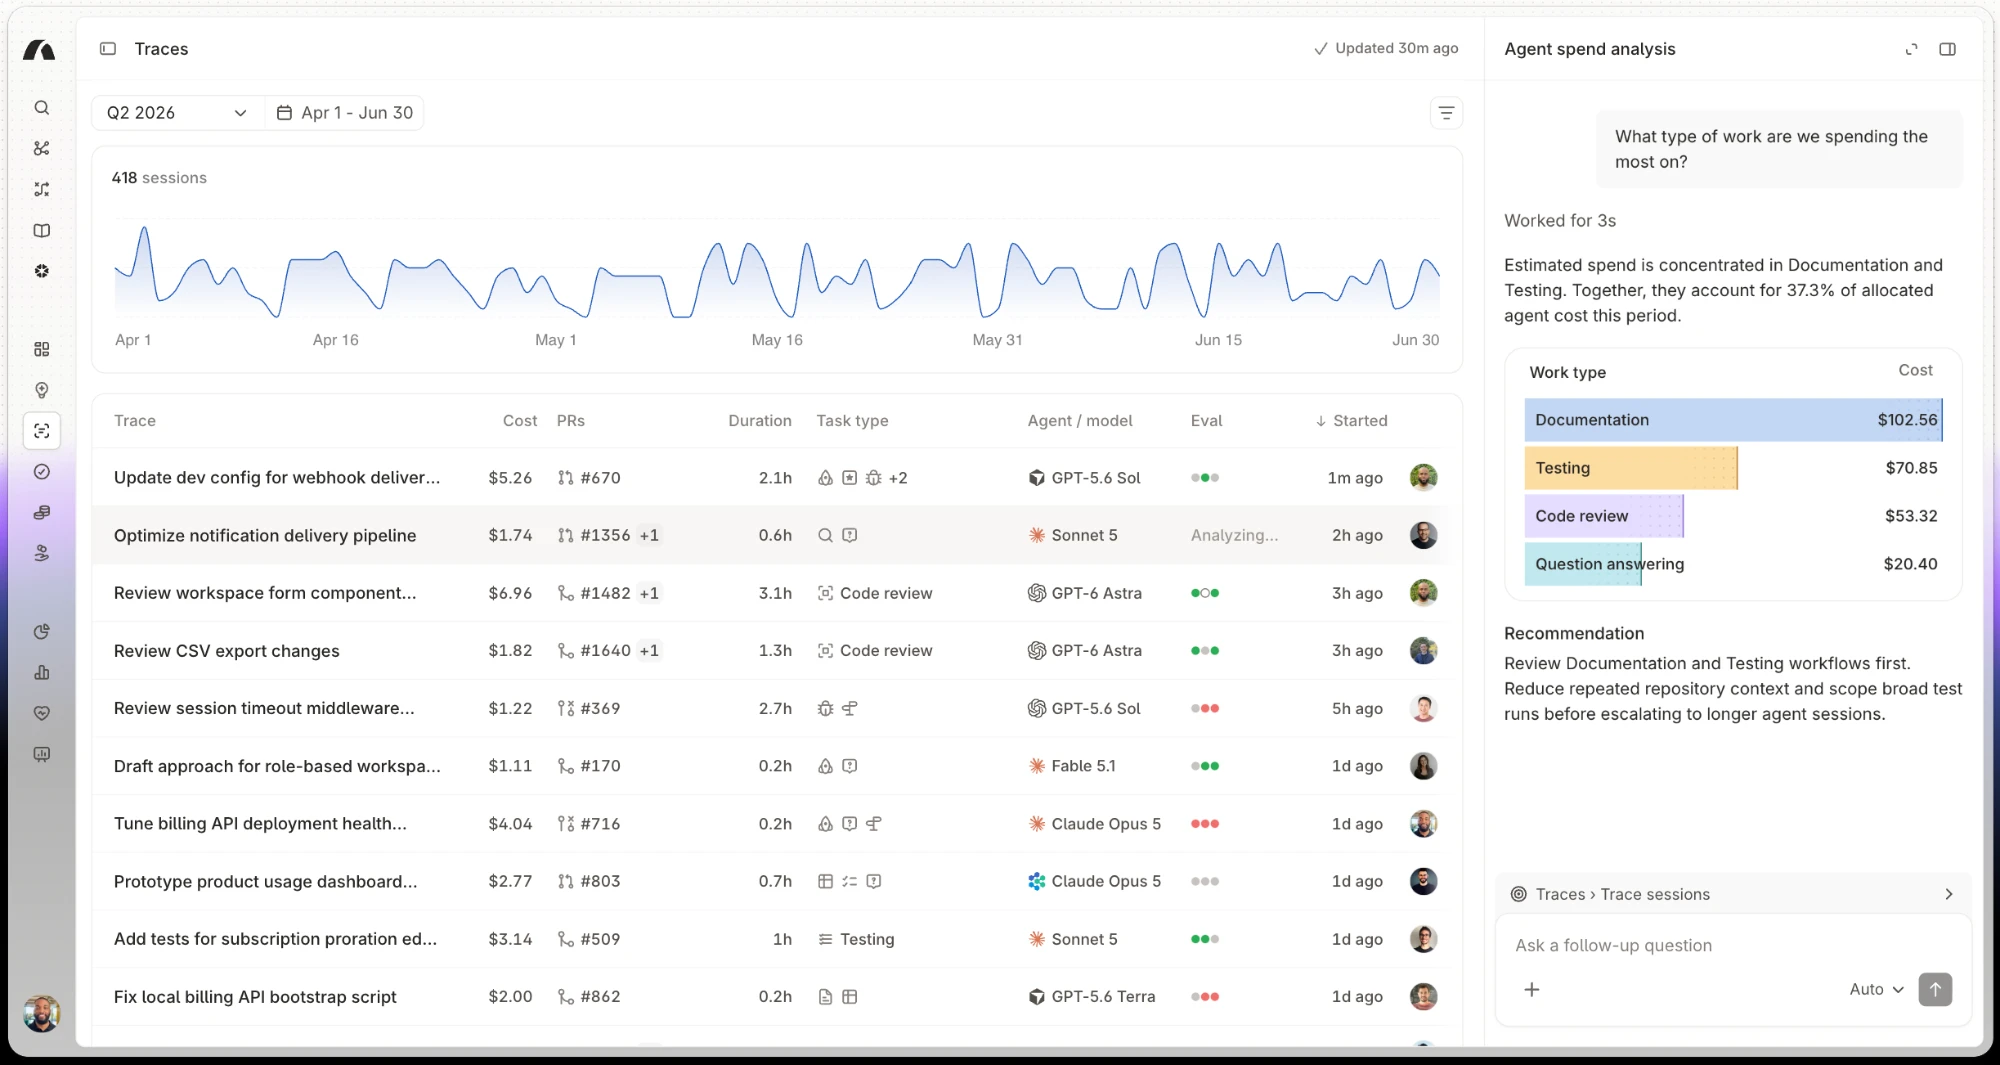Select the active Traces sidebar icon

pyautogui.click(x=41, y=431)
